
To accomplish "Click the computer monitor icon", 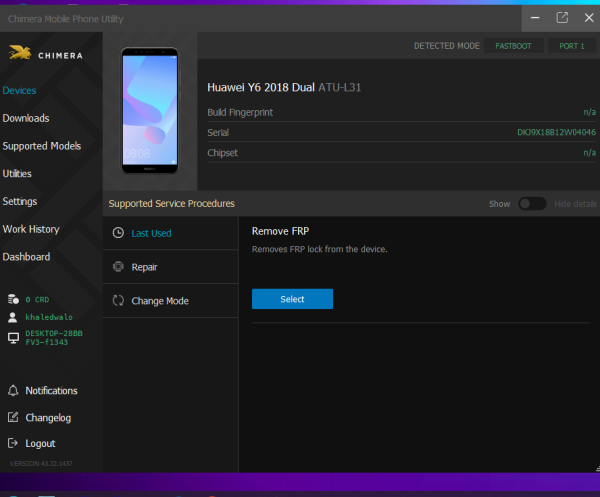I will pyautogui.click(x=13, y=338).
